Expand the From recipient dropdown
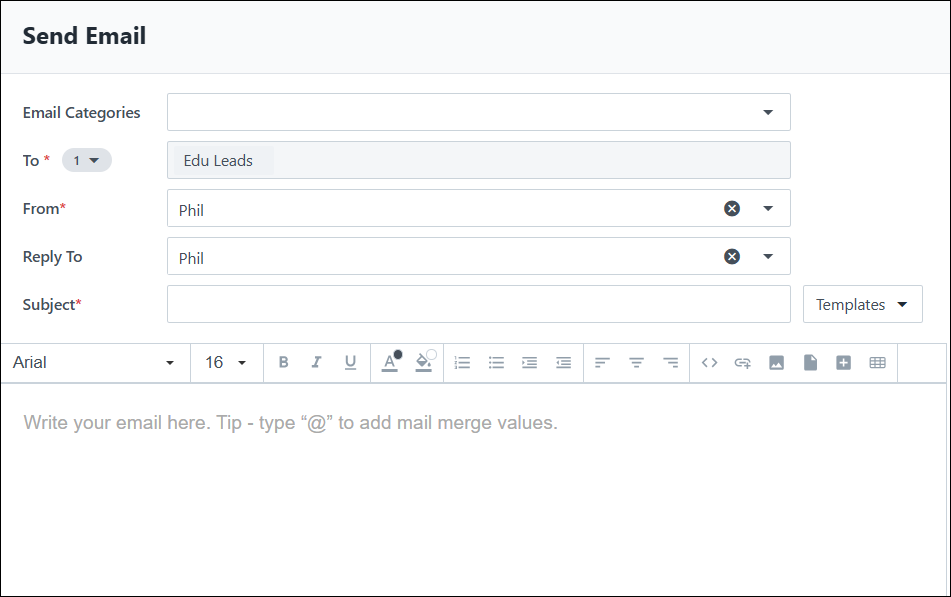 pos(770,208)
